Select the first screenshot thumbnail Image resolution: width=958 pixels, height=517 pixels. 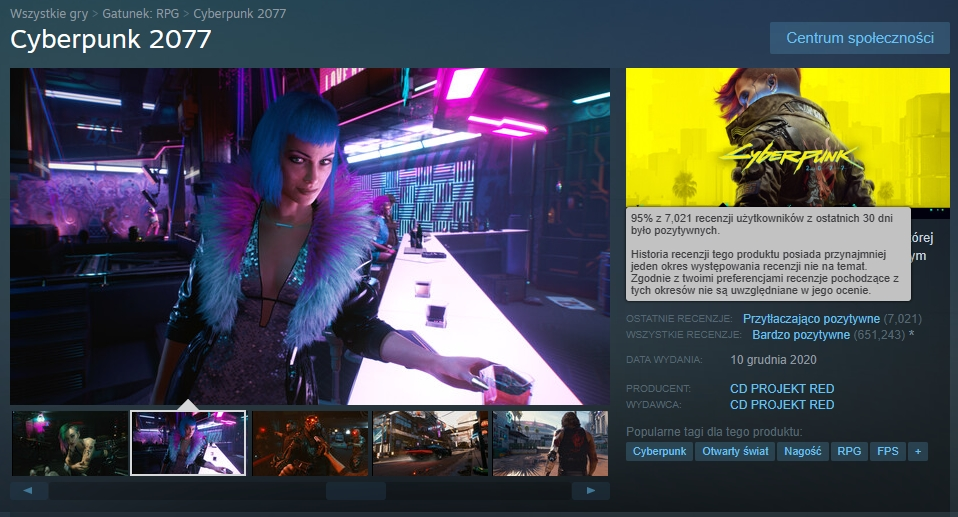pos(70,443)
